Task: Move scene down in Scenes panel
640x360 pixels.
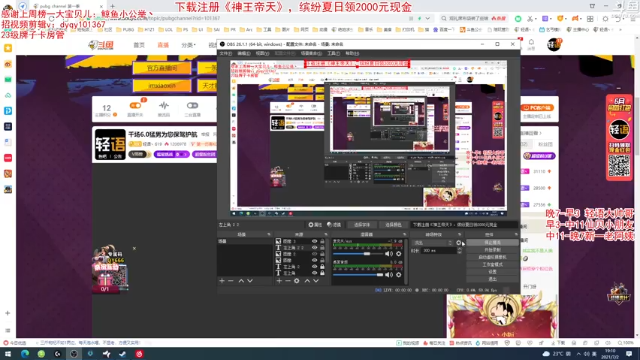Action: coord(250,281)
